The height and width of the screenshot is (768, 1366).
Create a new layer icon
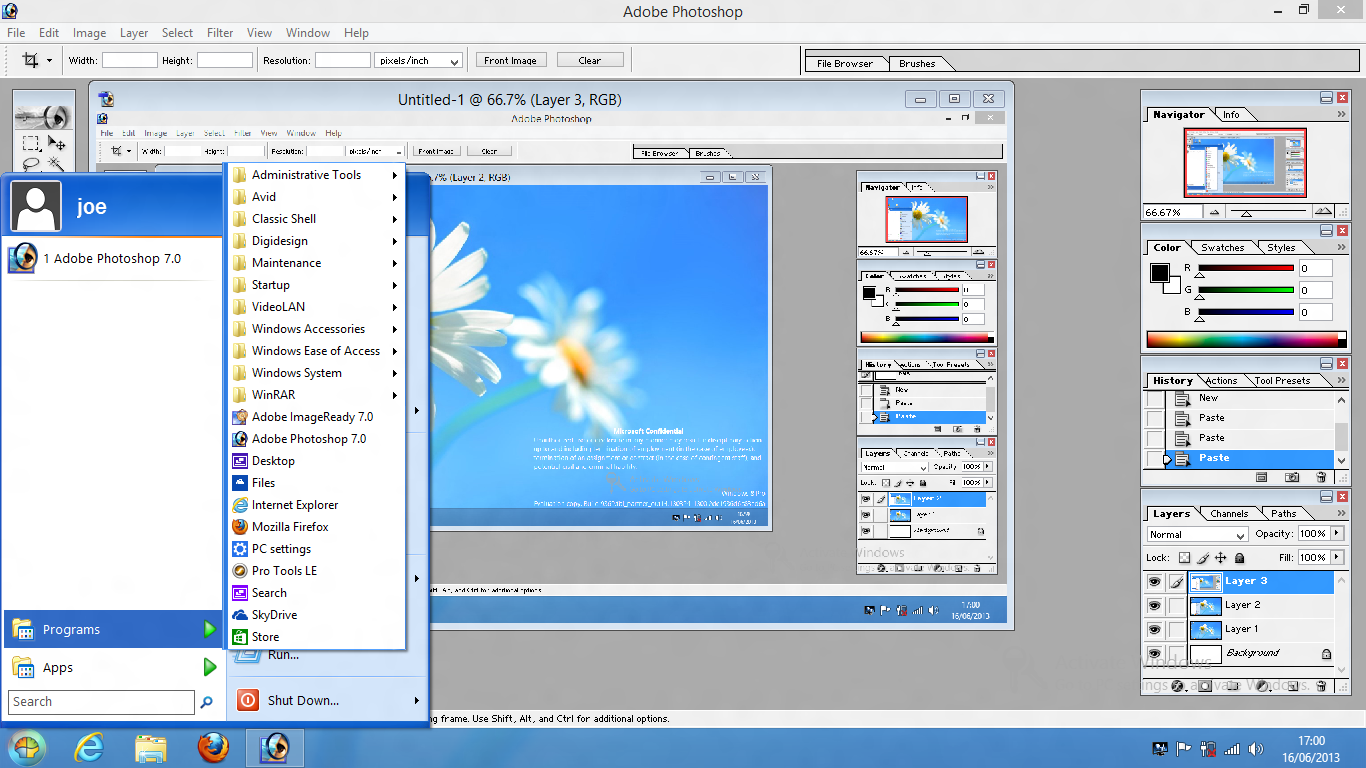(1293, 686)
